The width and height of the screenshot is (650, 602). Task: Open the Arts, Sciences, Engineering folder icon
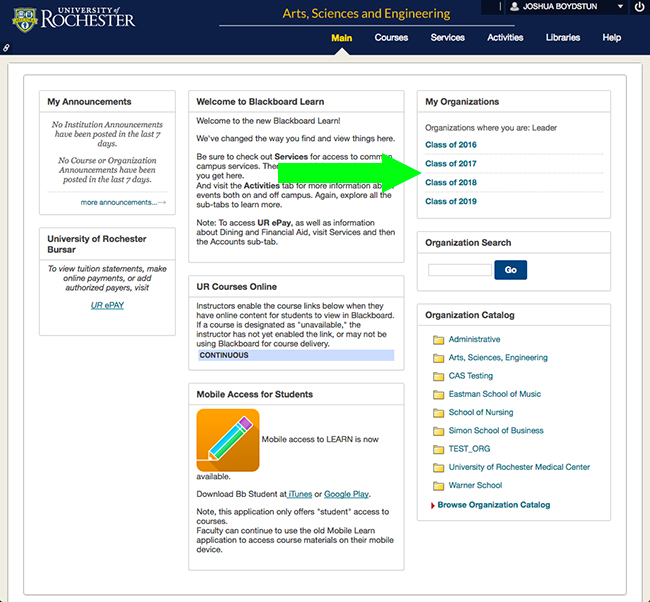pyautogui.click(x=438, y=358)
